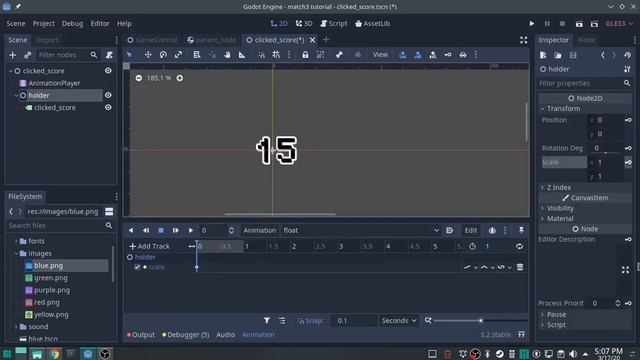Expand the bottom panel icon
This screenshot has height=360, width=640.
point(521,334)
